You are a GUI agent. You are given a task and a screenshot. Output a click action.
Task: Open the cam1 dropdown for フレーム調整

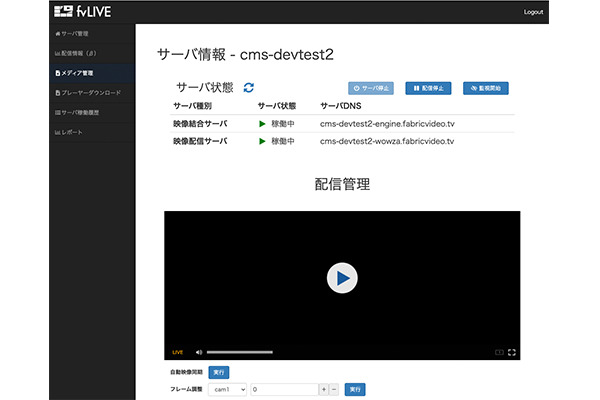point(228,388)
